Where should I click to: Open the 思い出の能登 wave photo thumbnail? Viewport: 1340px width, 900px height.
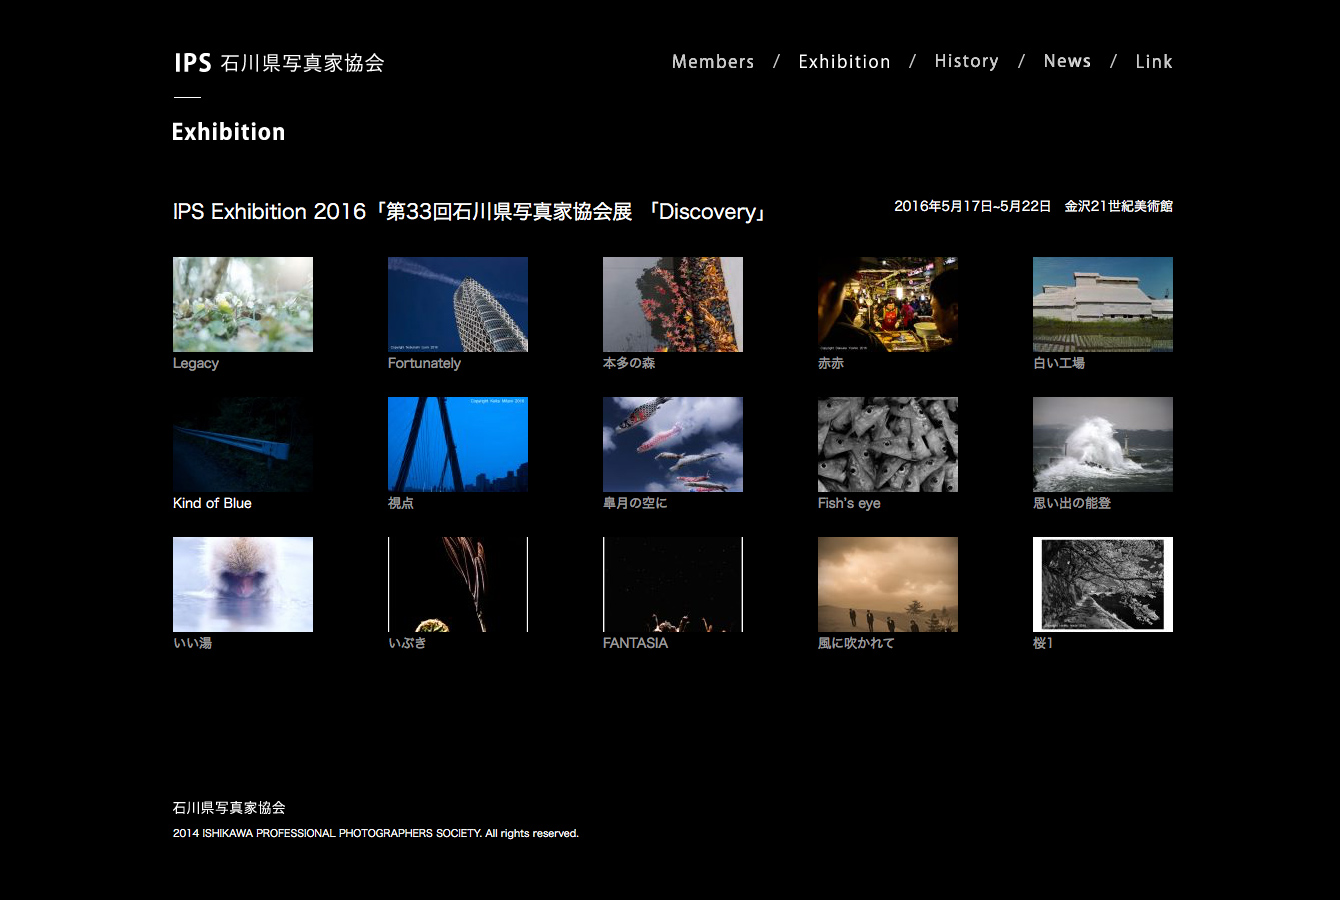coord(1103,444)
